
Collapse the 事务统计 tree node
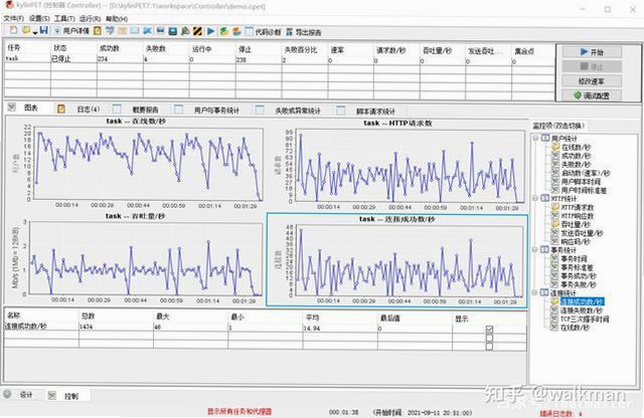[x=536, y=250]
